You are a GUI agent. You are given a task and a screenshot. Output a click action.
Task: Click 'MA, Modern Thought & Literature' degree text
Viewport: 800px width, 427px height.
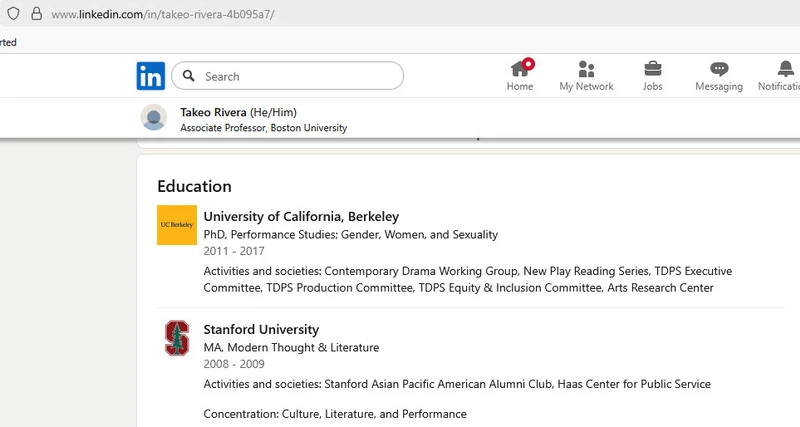coord(291,347)
